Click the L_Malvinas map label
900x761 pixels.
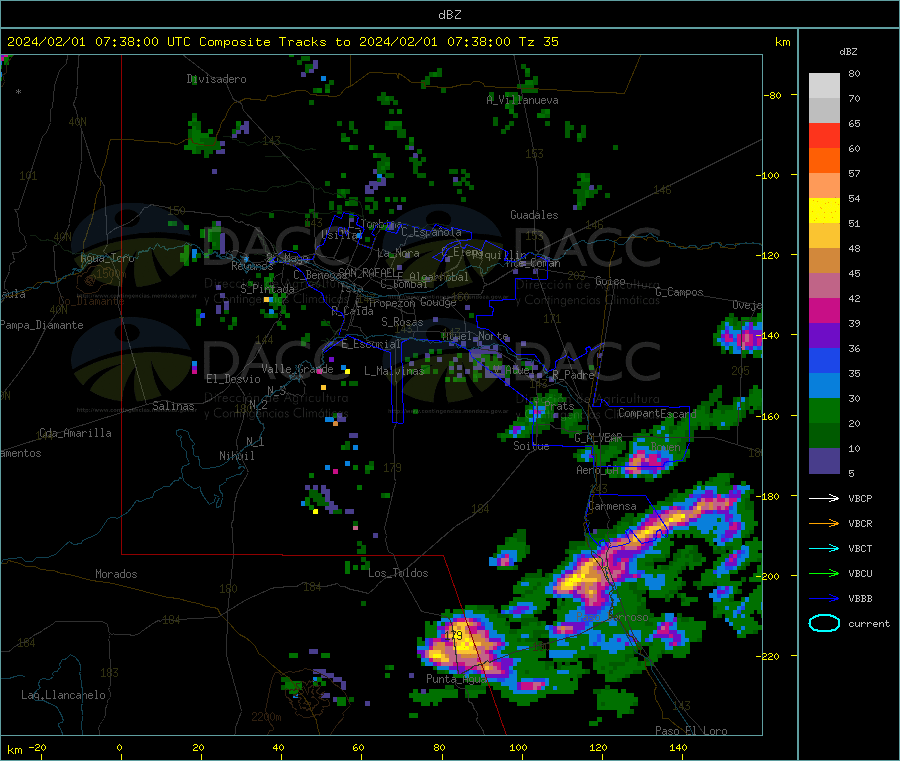(394, 371)
